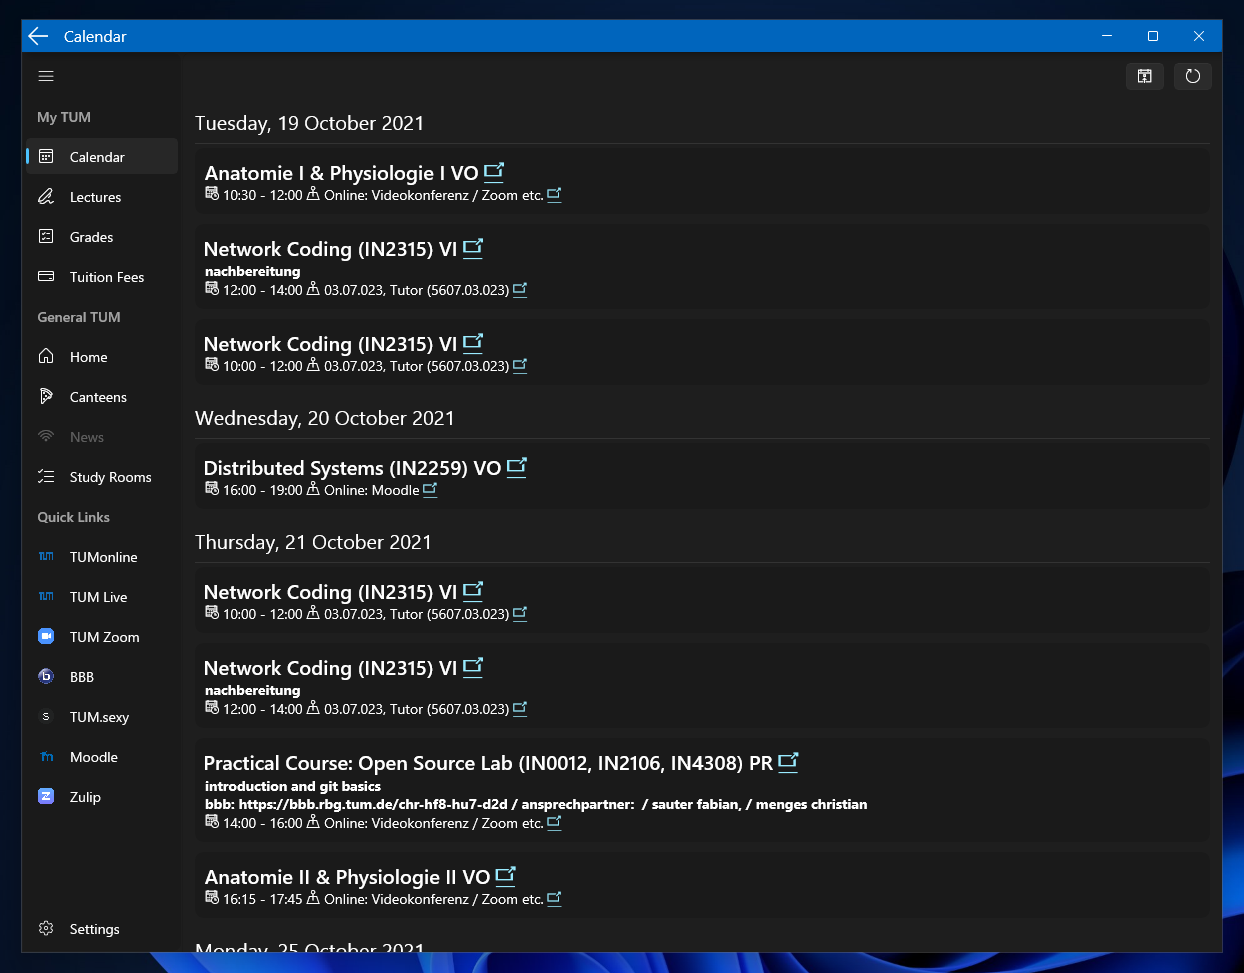The width and height of the screenshot is (1244, 973).
Task: Click the Zulip logo icon
Action: click(46, 796)
